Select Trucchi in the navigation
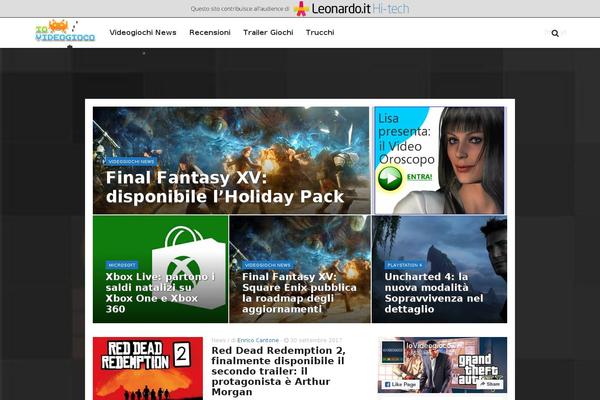600x400 pixels. point(320,33)
